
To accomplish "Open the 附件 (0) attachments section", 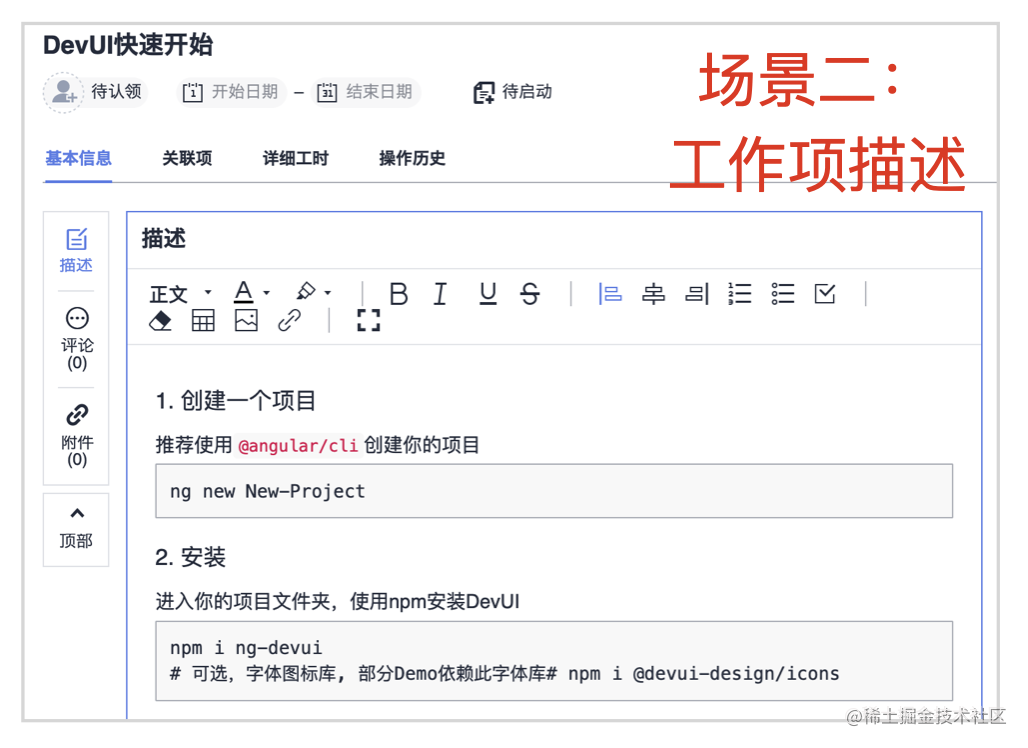I will click(77, 436).
